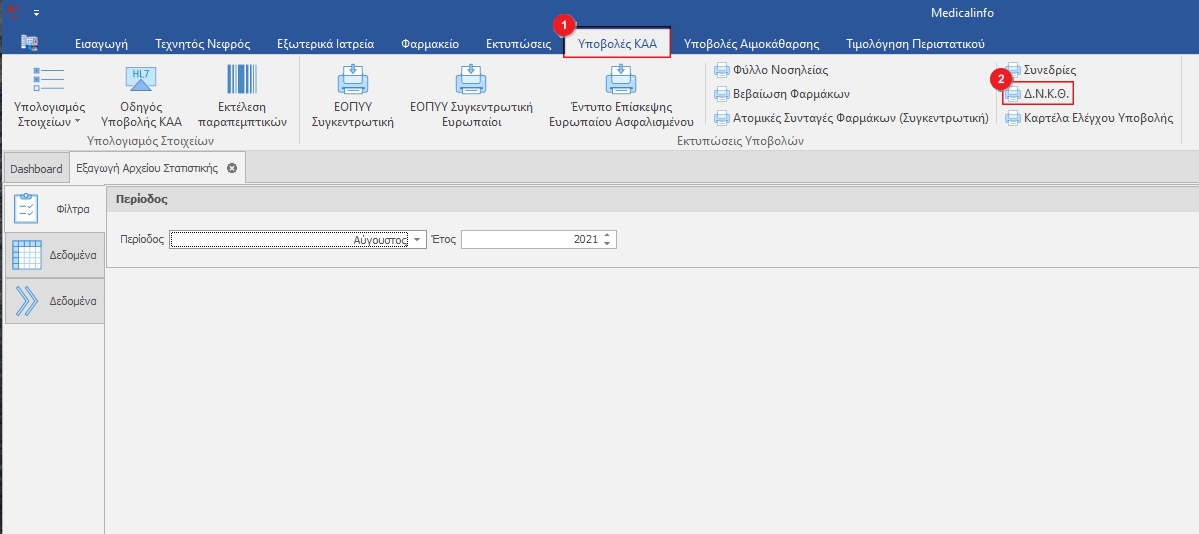This screenshot has width=1199, height=534.
Task: Open Καρτέλα Ελέγχου Υποβολής
Action: coord(1088,118)
